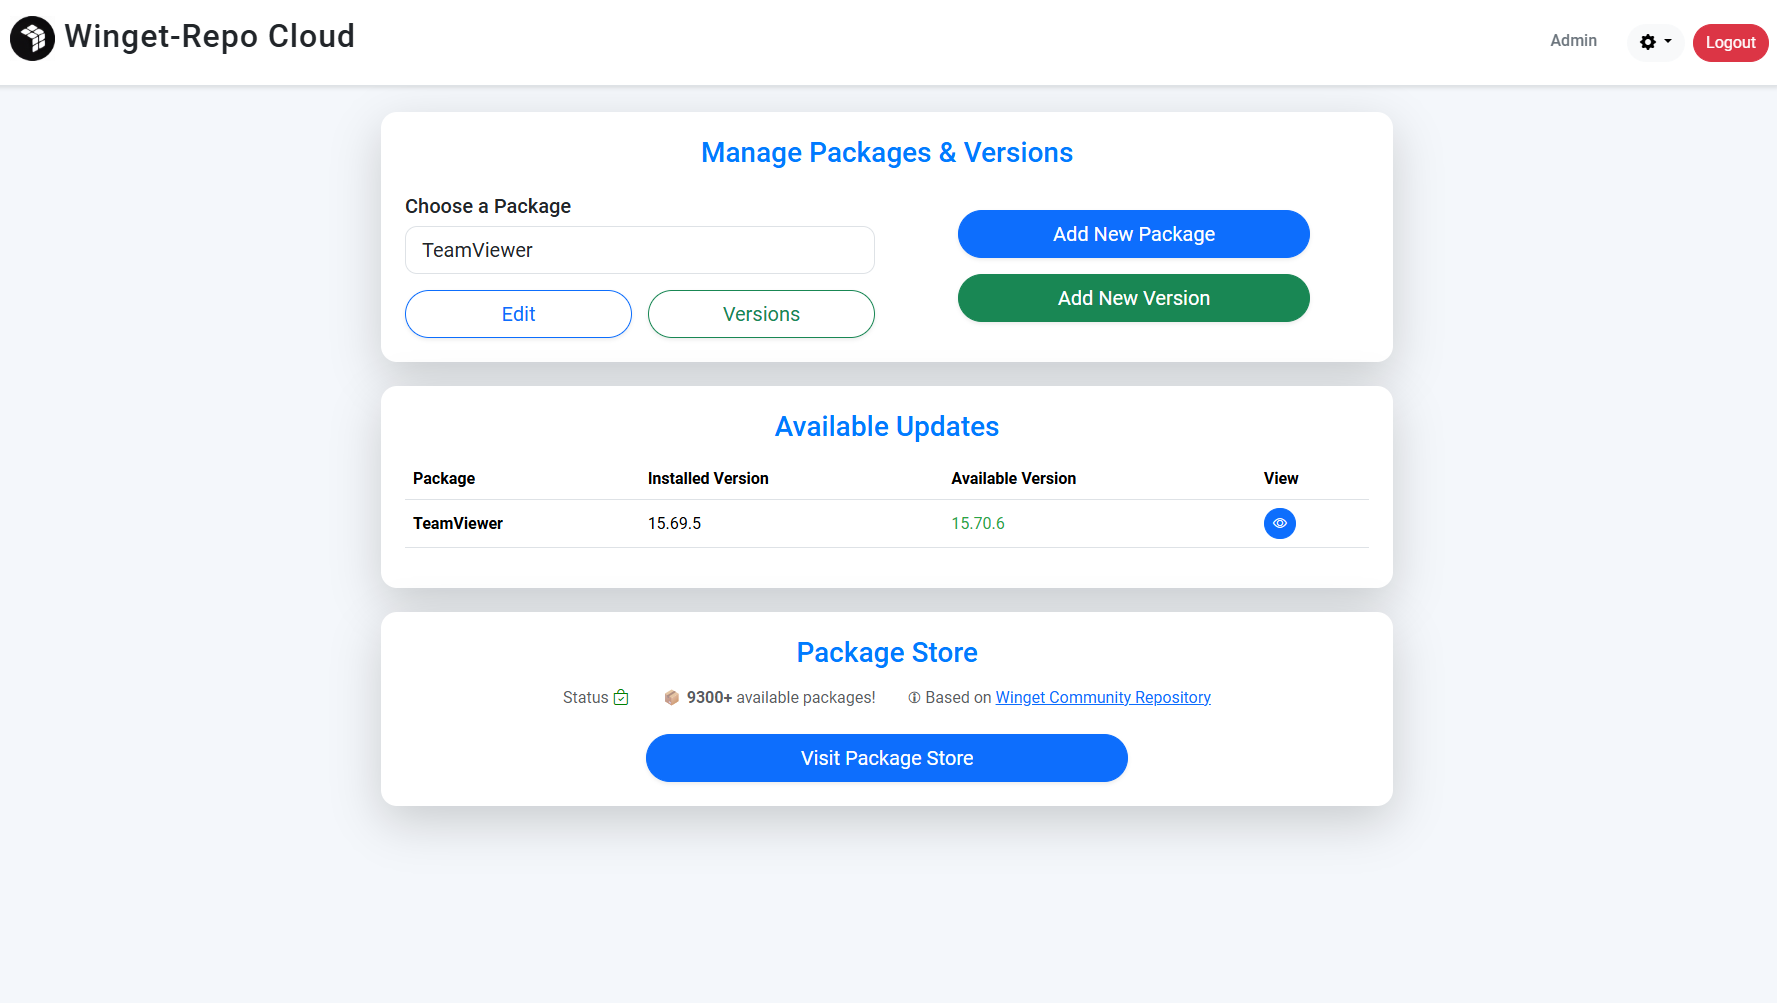Image resolution: width=1777 pixels, height=1003 pixels.
Task: View the TeamViewer update with the eye icon
Action: point(1279,523)
